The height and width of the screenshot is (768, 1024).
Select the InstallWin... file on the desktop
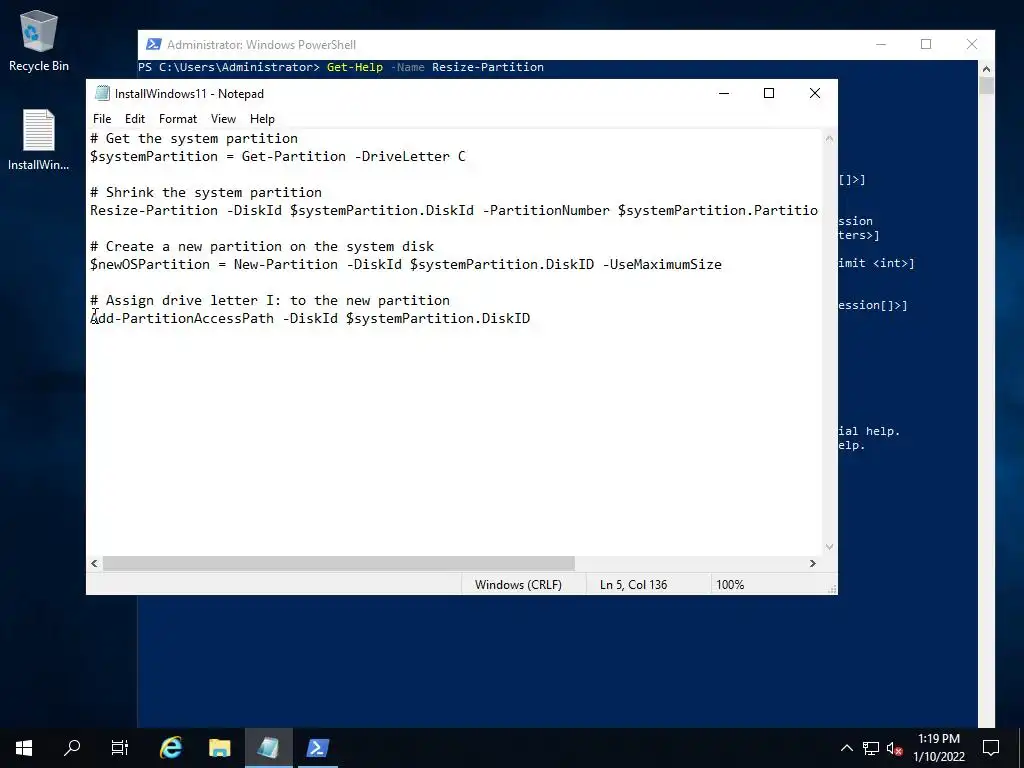pos(39,140)
